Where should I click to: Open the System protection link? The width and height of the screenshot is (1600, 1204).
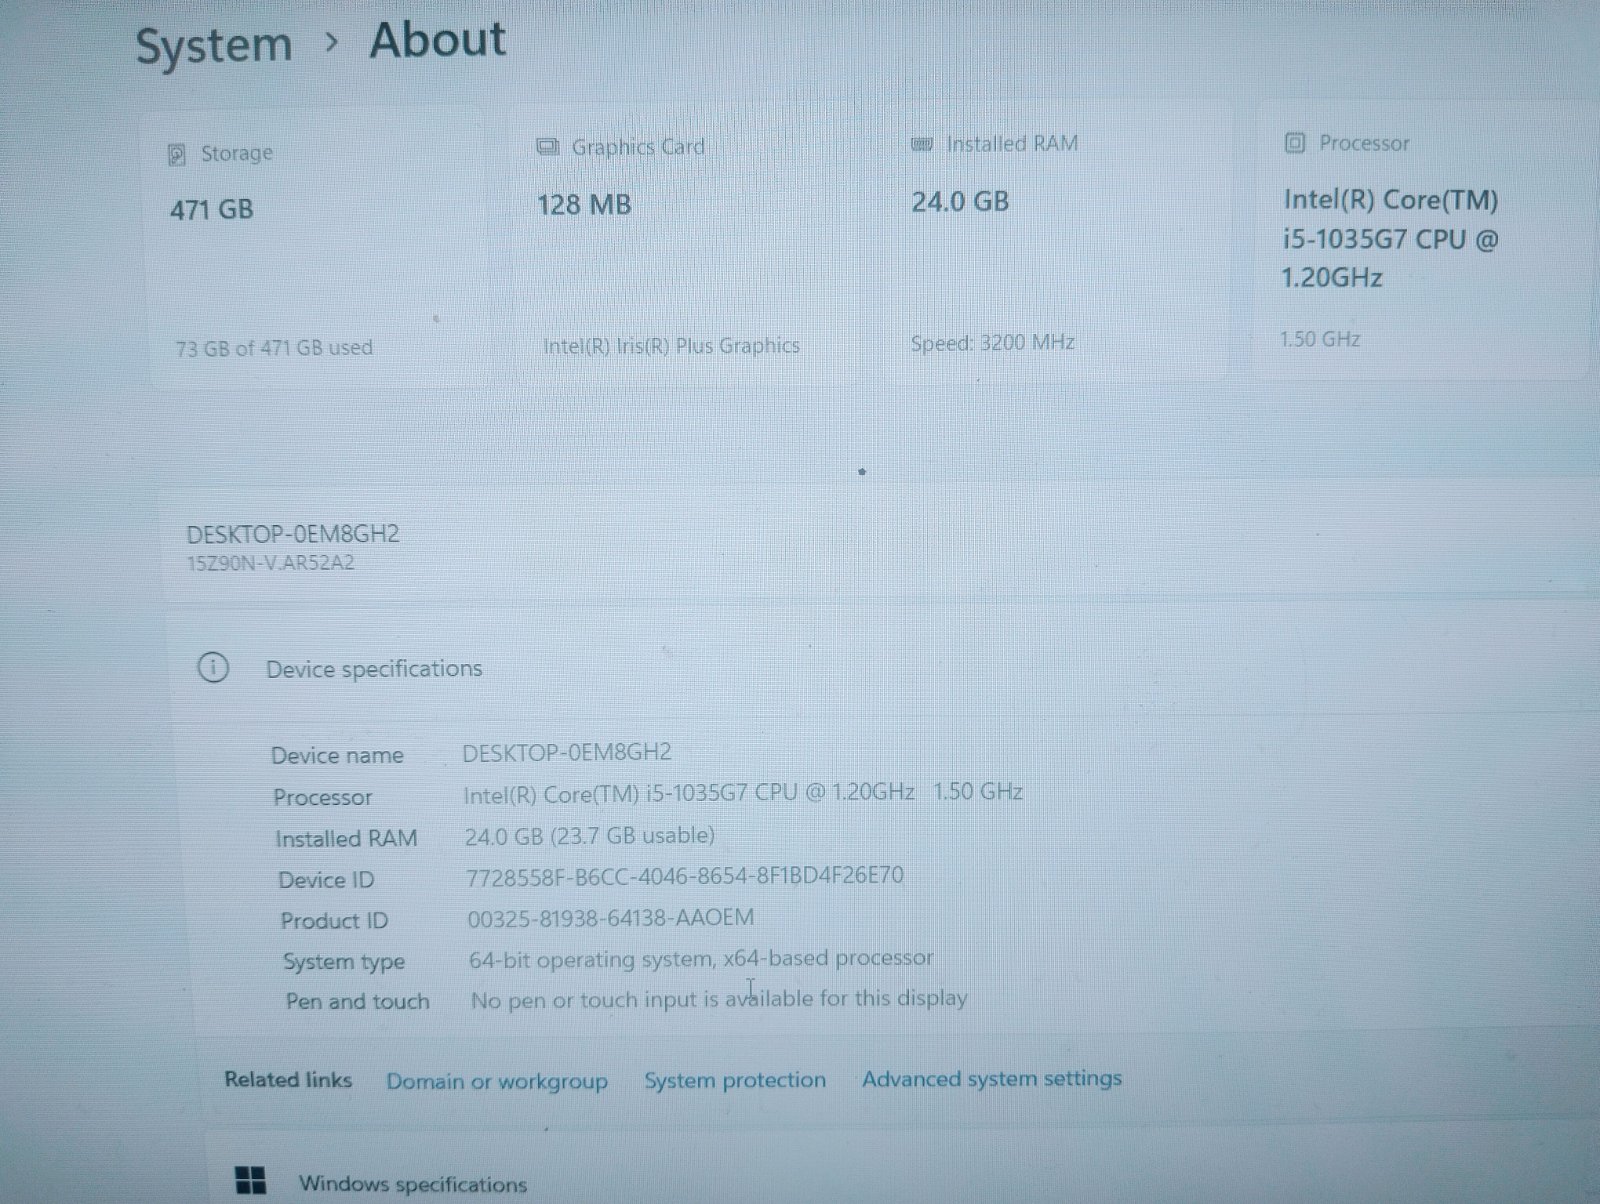coord(735,1080)
